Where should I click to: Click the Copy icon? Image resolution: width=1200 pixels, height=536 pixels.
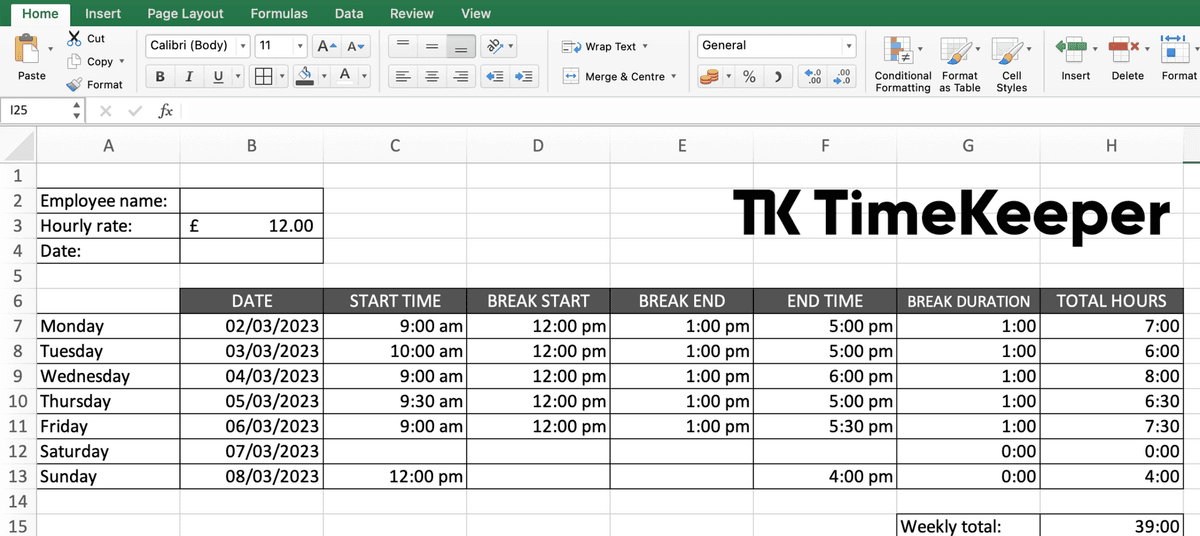click(x=74, y=61)
